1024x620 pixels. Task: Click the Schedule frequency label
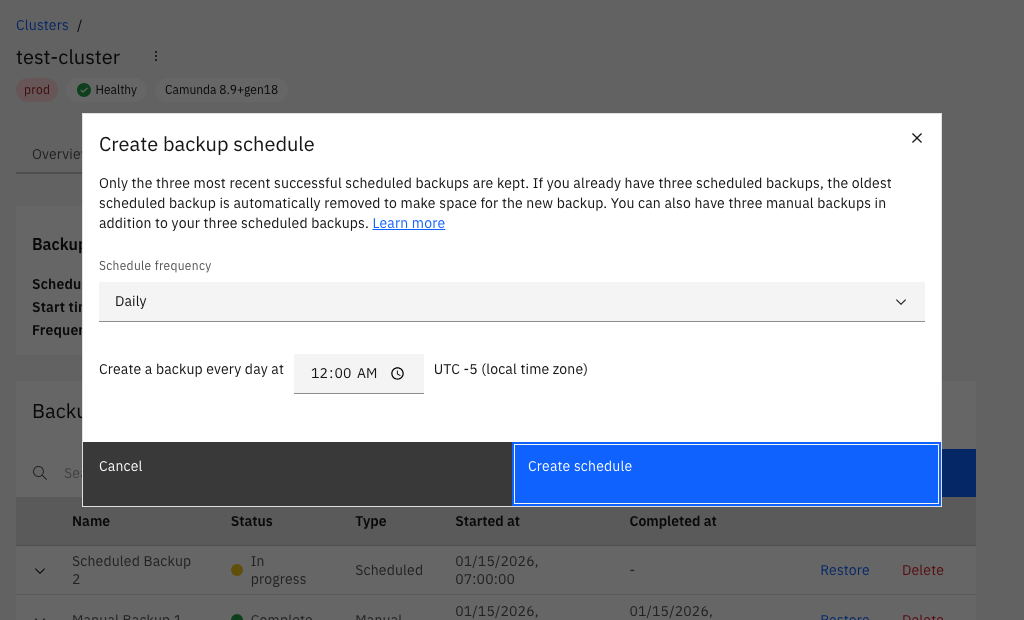click(x=155, y=266)
